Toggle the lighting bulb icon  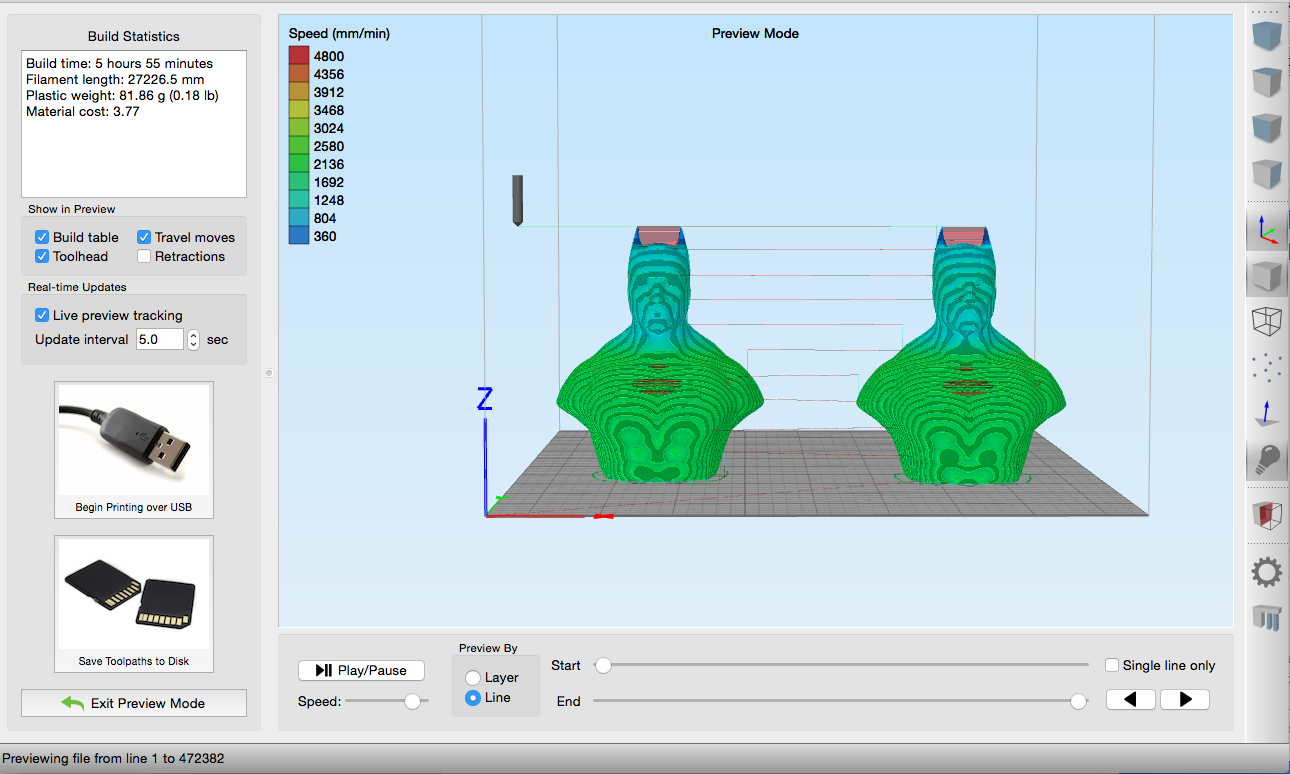(1267, 460)
